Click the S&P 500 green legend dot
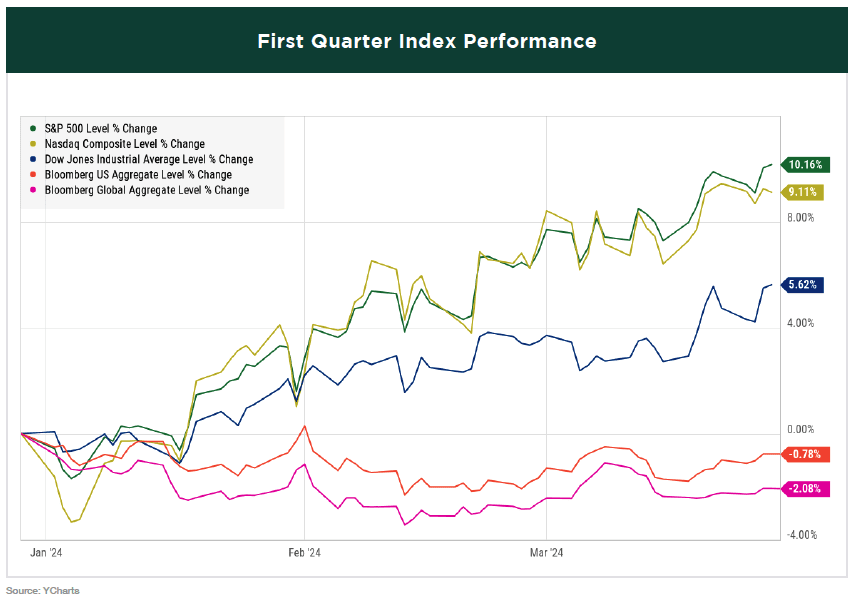This screenshot has width=854, height=599. point(34,129)
